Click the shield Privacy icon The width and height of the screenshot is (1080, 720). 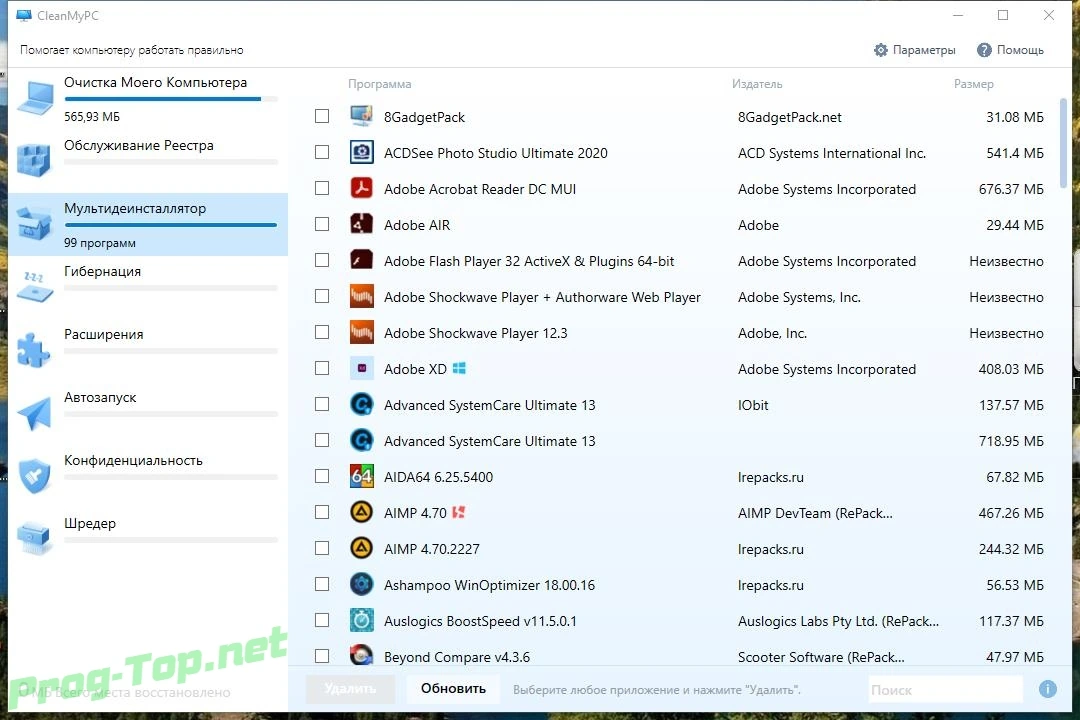click(34, 476)
